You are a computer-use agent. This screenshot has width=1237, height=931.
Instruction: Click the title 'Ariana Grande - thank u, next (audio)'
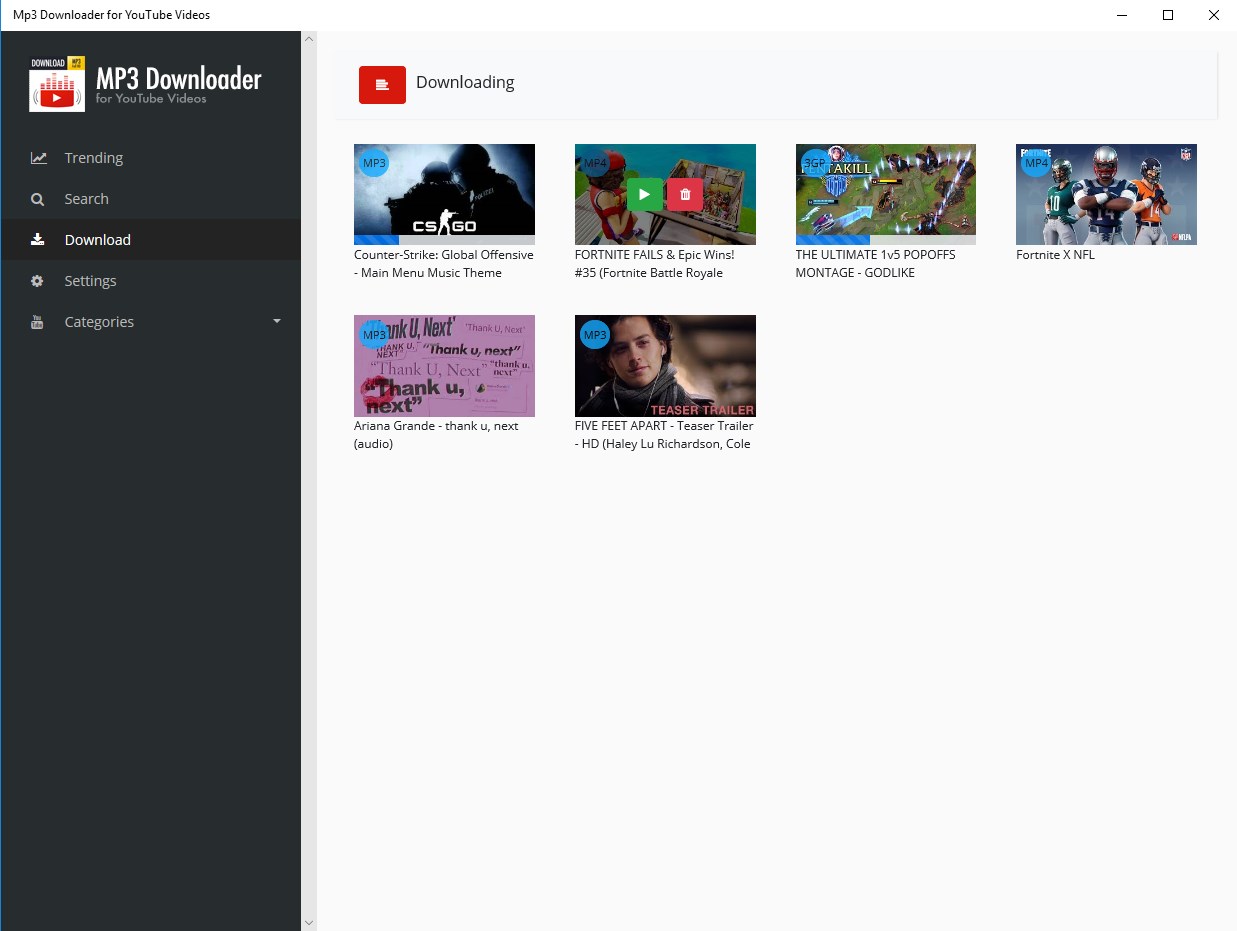click(x=436, y=435)
